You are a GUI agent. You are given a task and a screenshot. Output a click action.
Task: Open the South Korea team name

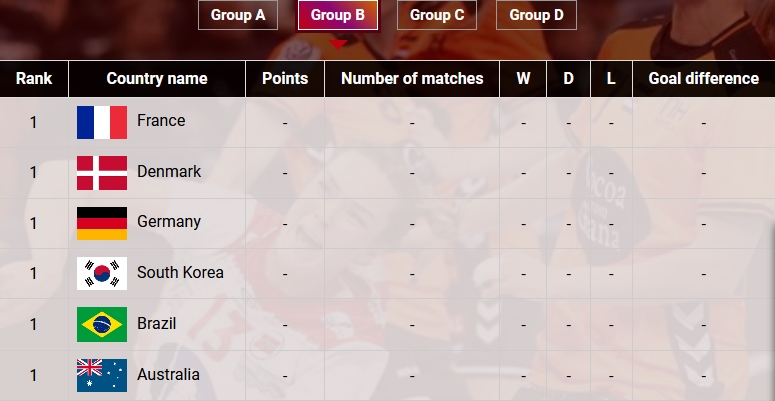tap(180, 272)
